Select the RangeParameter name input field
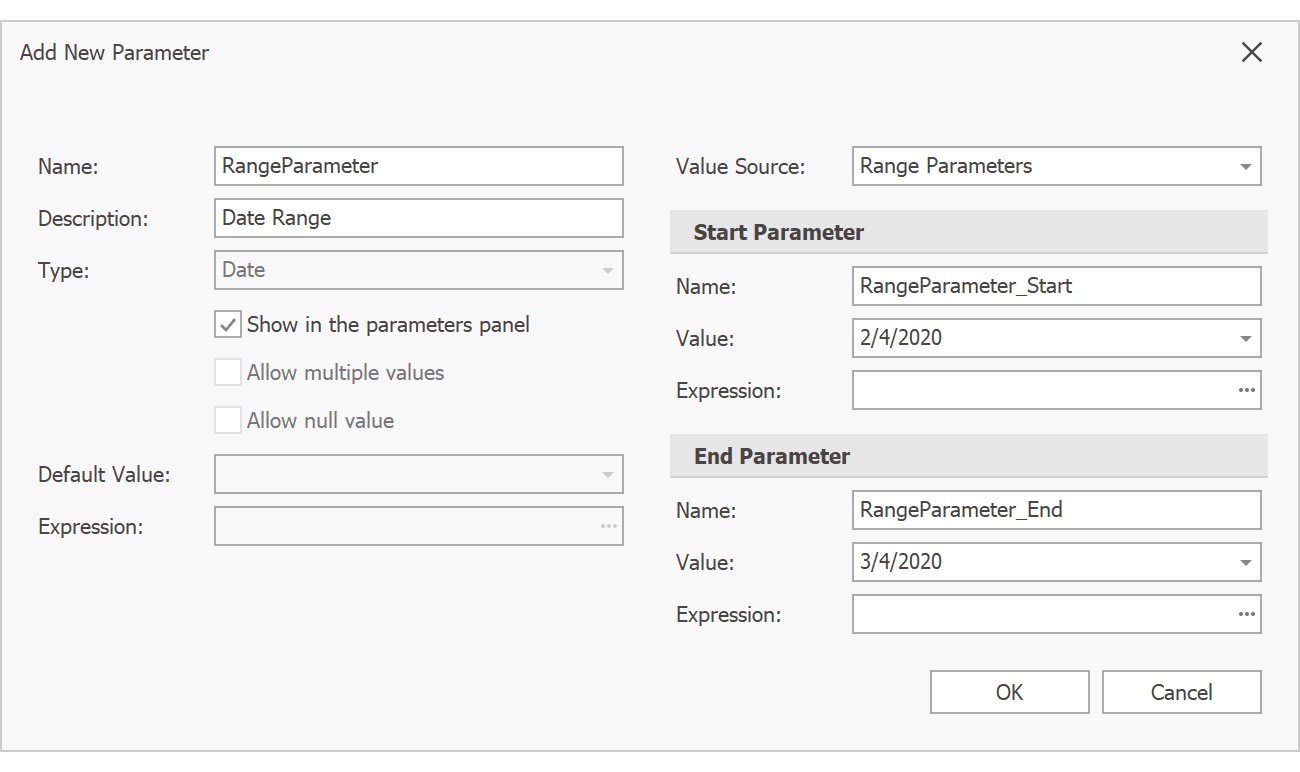The height and width of the screenshot is (772, 1300). pos(418,166)
